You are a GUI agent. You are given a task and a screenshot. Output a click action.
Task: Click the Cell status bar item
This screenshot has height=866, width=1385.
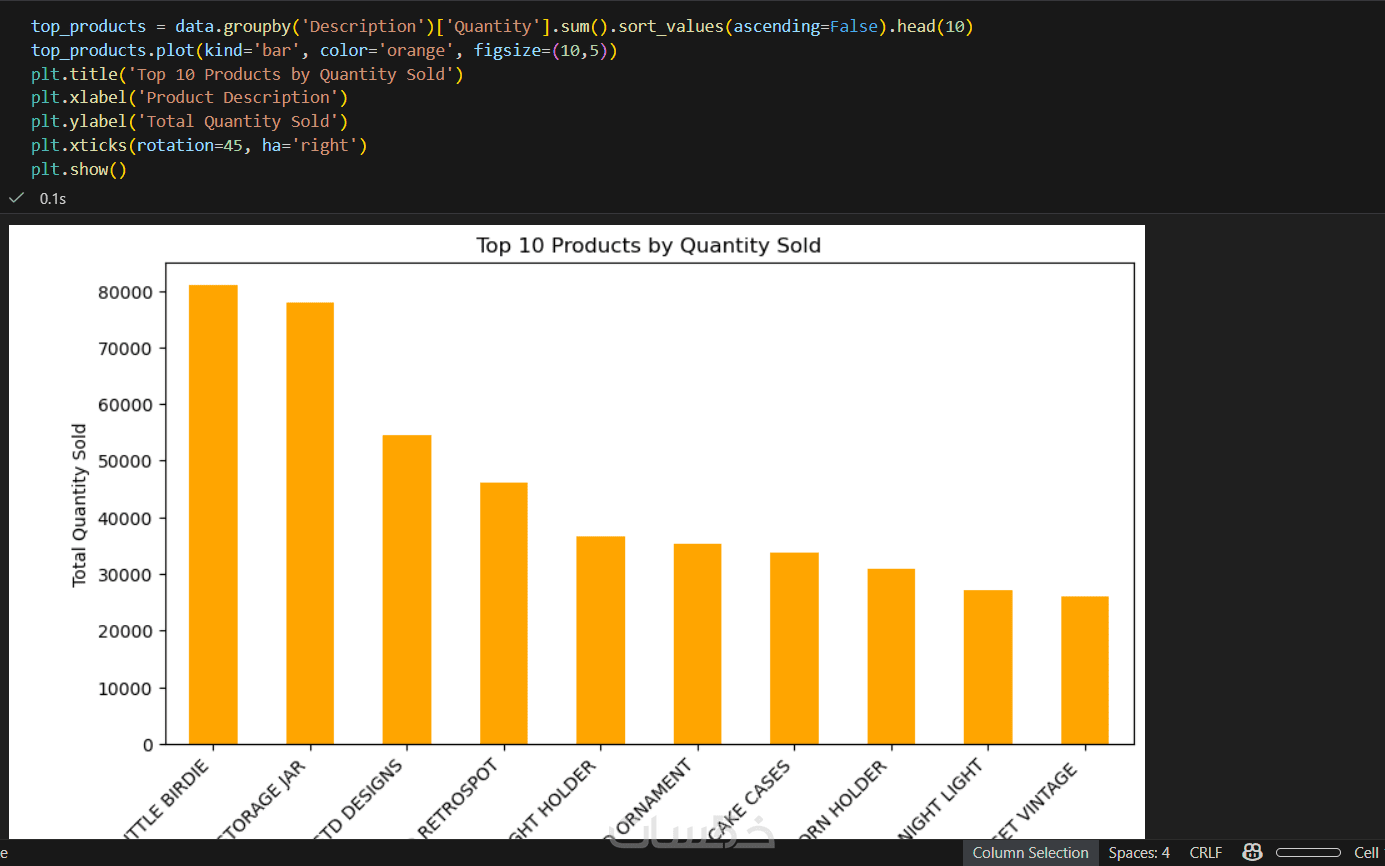pyautogui.click(x=1366, y=852)
